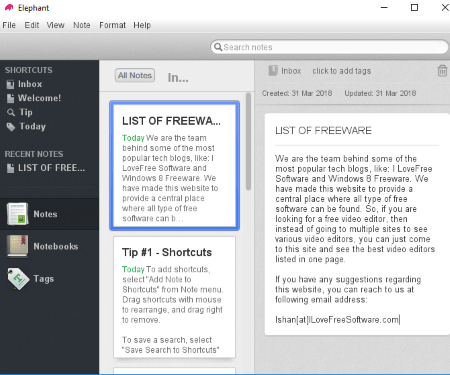Switch to the Tags section
The width and height of the screenshot is (450, 375).
point(49,279)
